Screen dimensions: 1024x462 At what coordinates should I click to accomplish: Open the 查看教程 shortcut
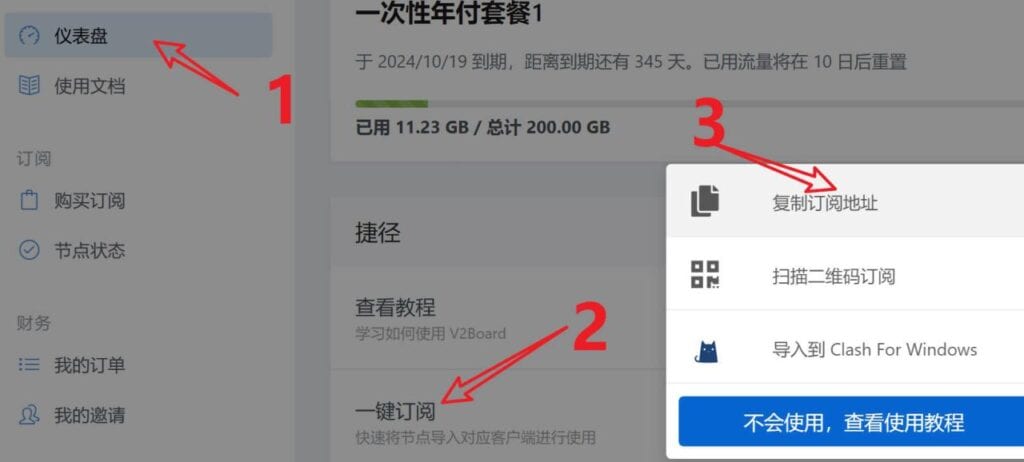point(395,307)
